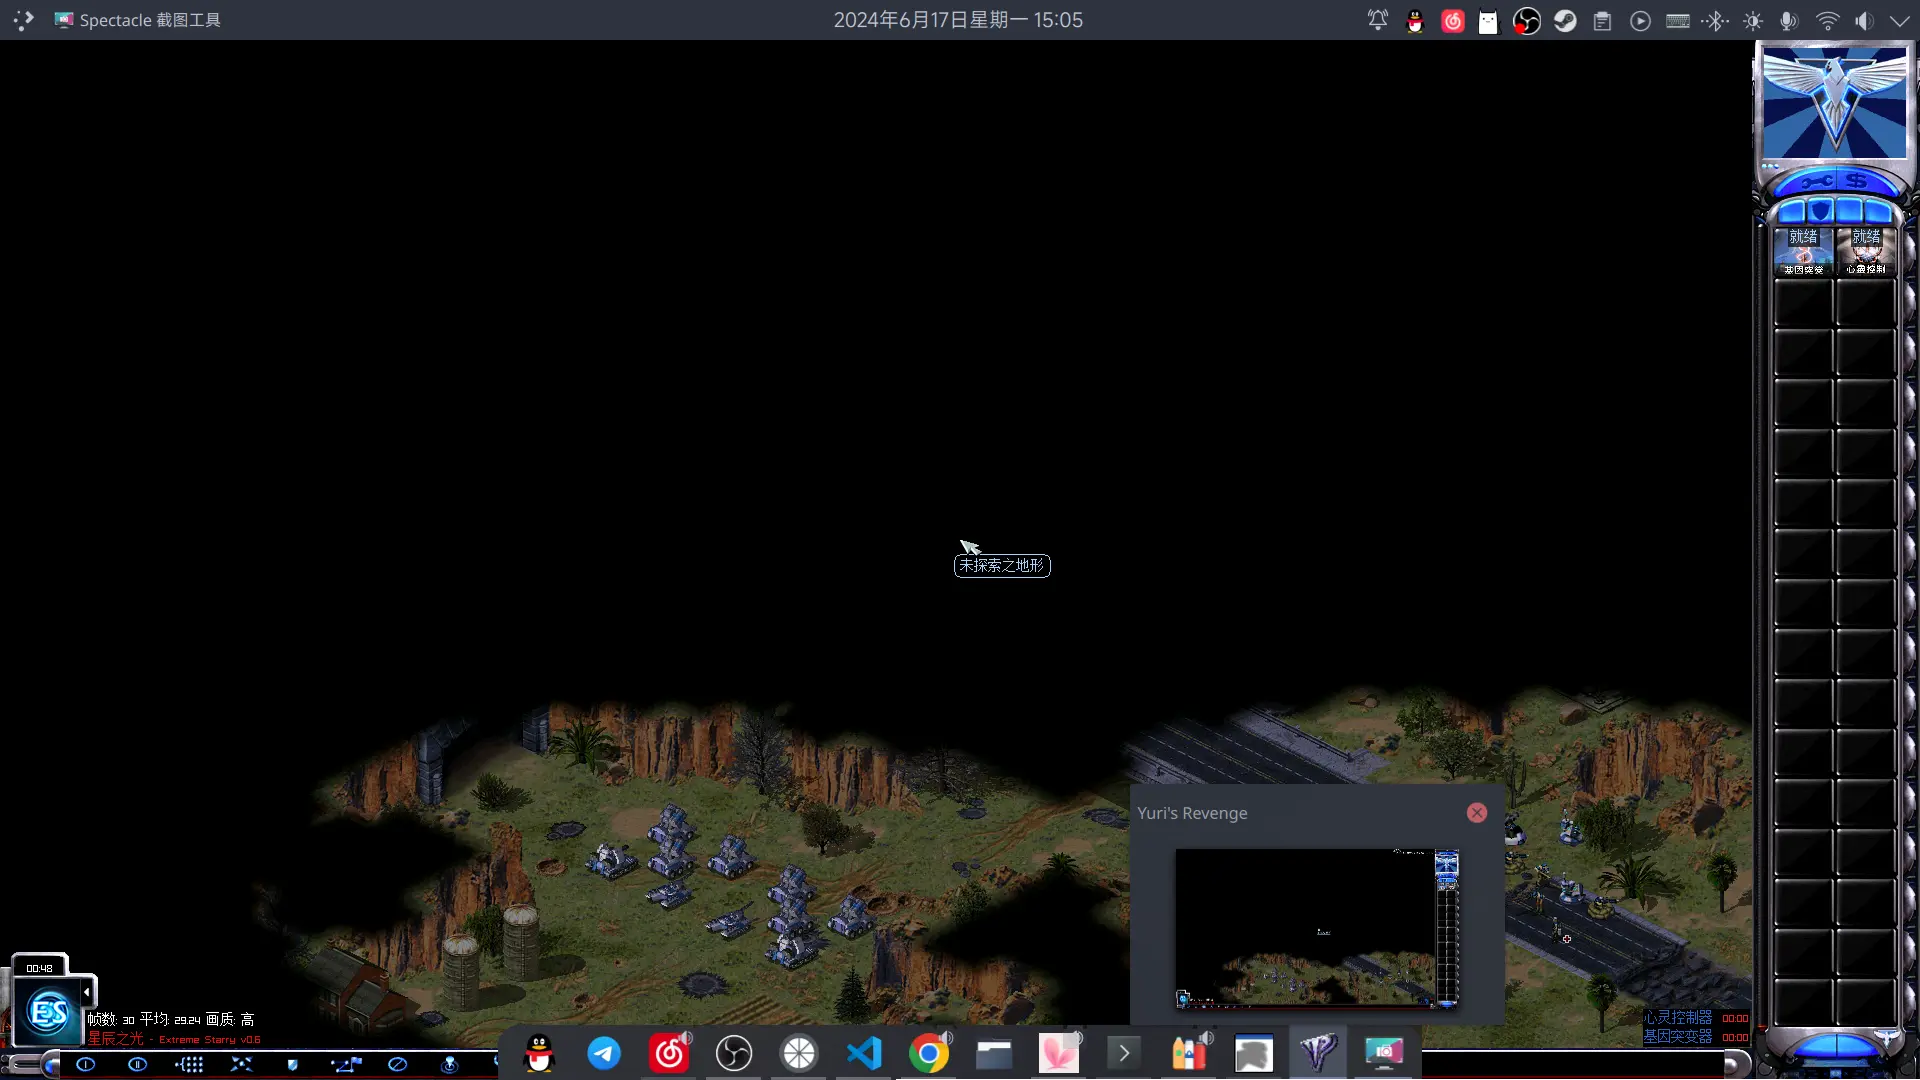Image resolution: width=1920 pixels, height=1080 pixels.
Task: Activate the ready Genetic Mutator superweapon cameo
Action: [1803, 251]
